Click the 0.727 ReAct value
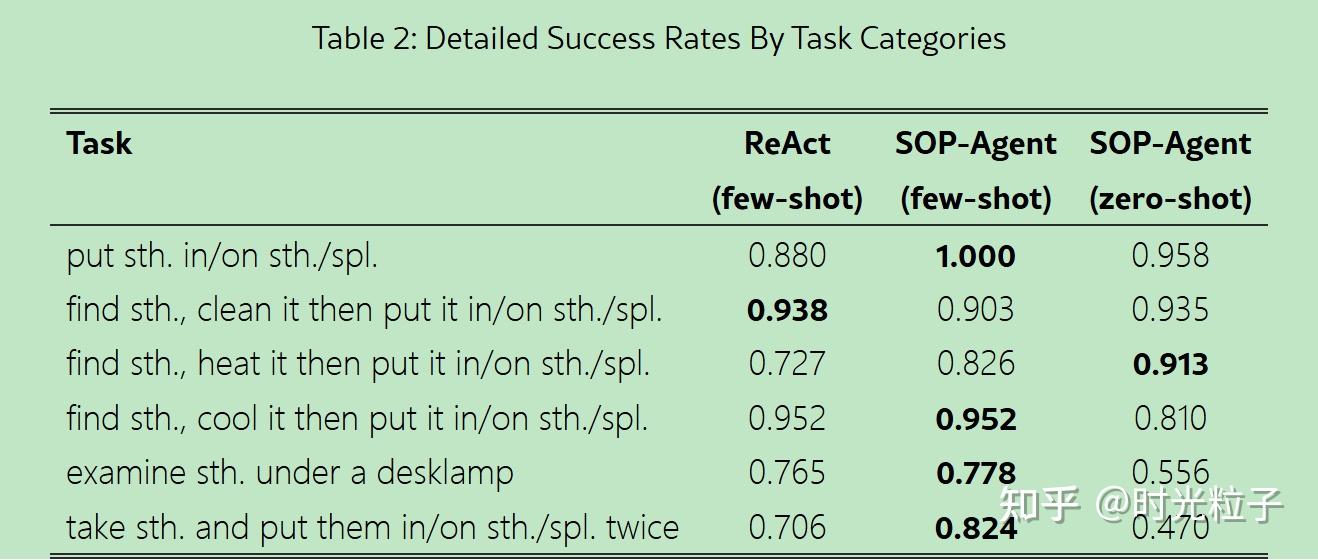The image size is (1318, 560). tap(787, 364)
